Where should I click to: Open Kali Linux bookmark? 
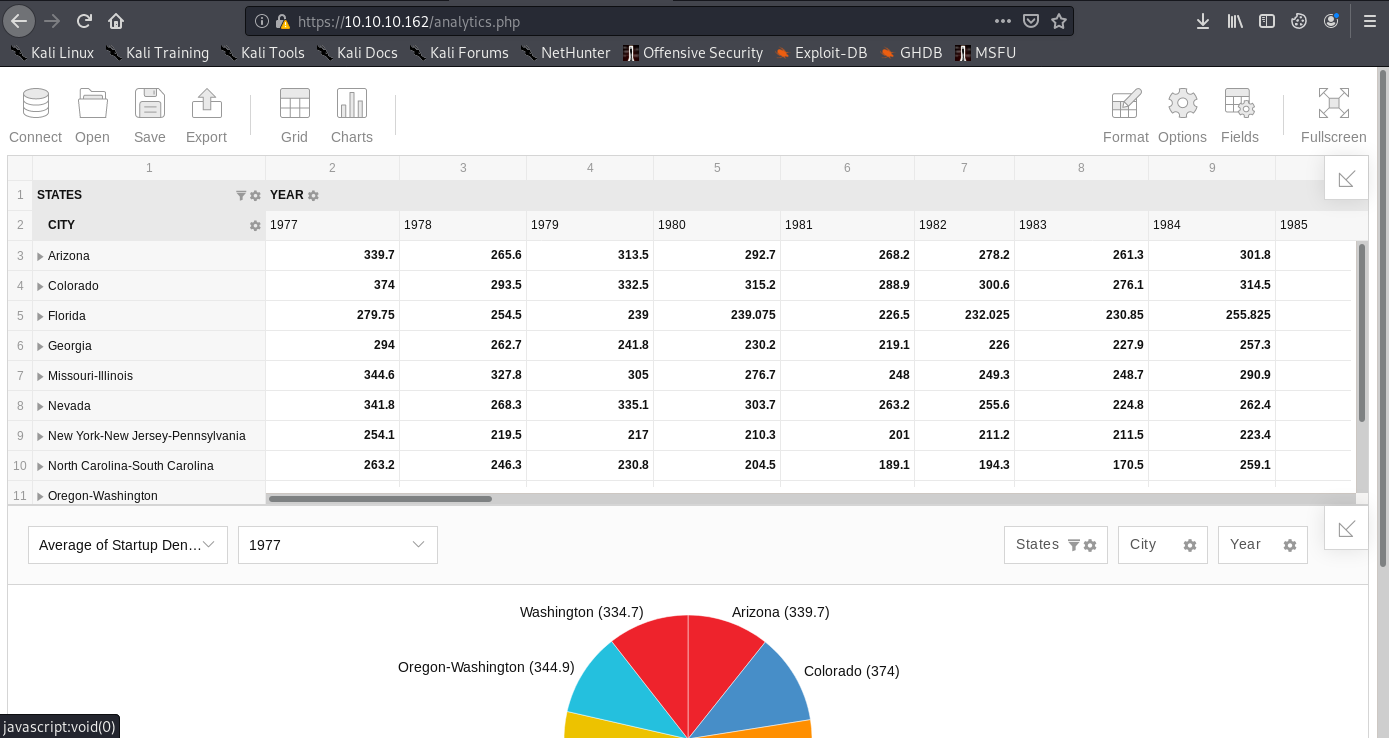click(x=52, y=53)
